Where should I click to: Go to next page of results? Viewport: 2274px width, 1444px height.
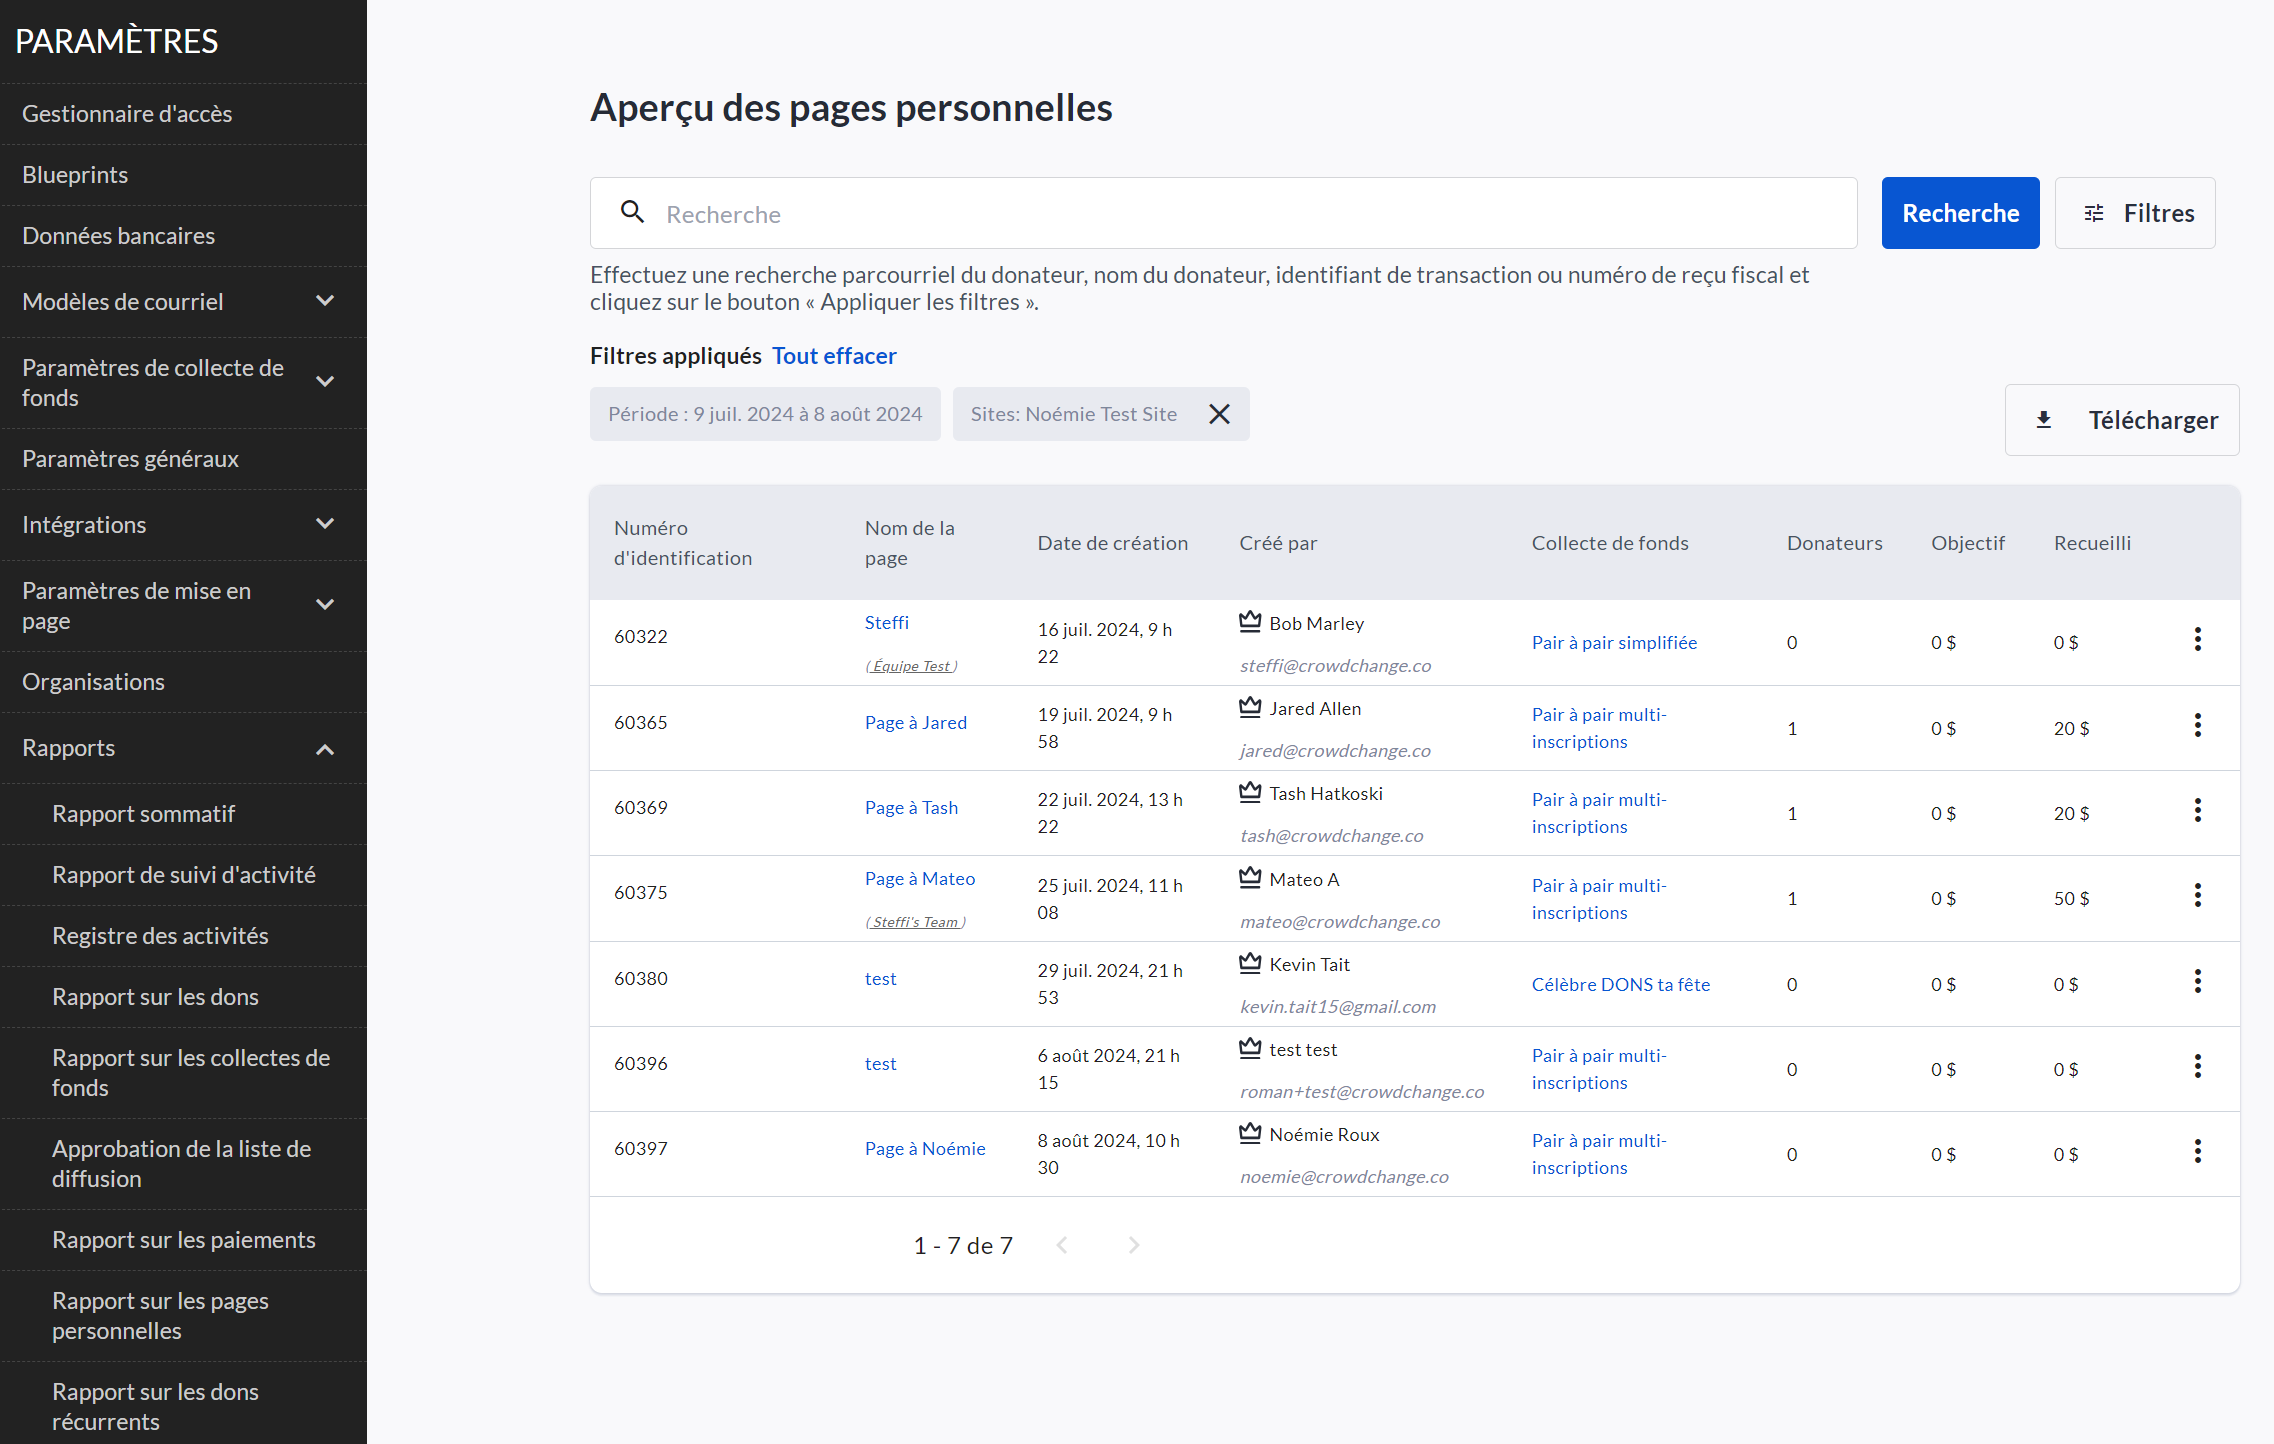[x=1133, y=1245]
